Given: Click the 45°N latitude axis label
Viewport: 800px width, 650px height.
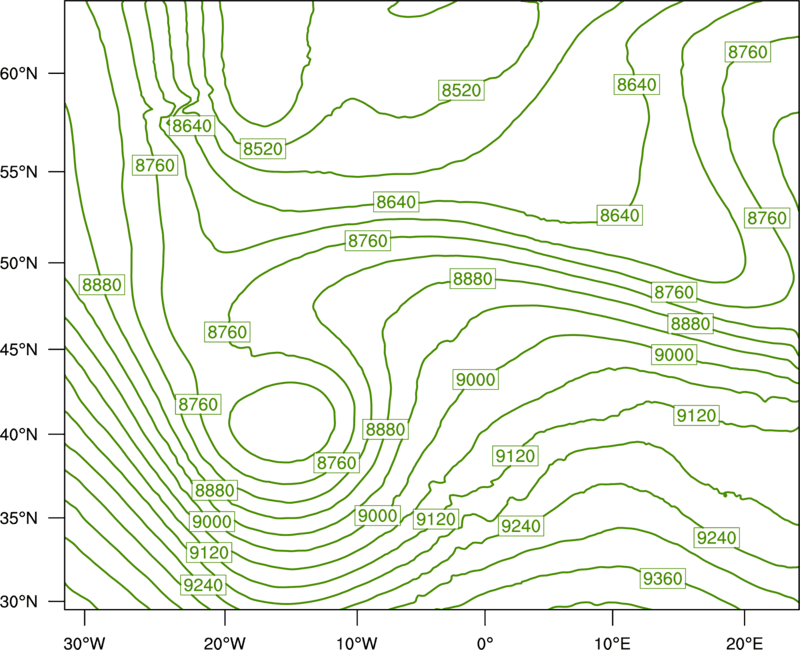Looking at the screenshot, I should tap(19, 349).
